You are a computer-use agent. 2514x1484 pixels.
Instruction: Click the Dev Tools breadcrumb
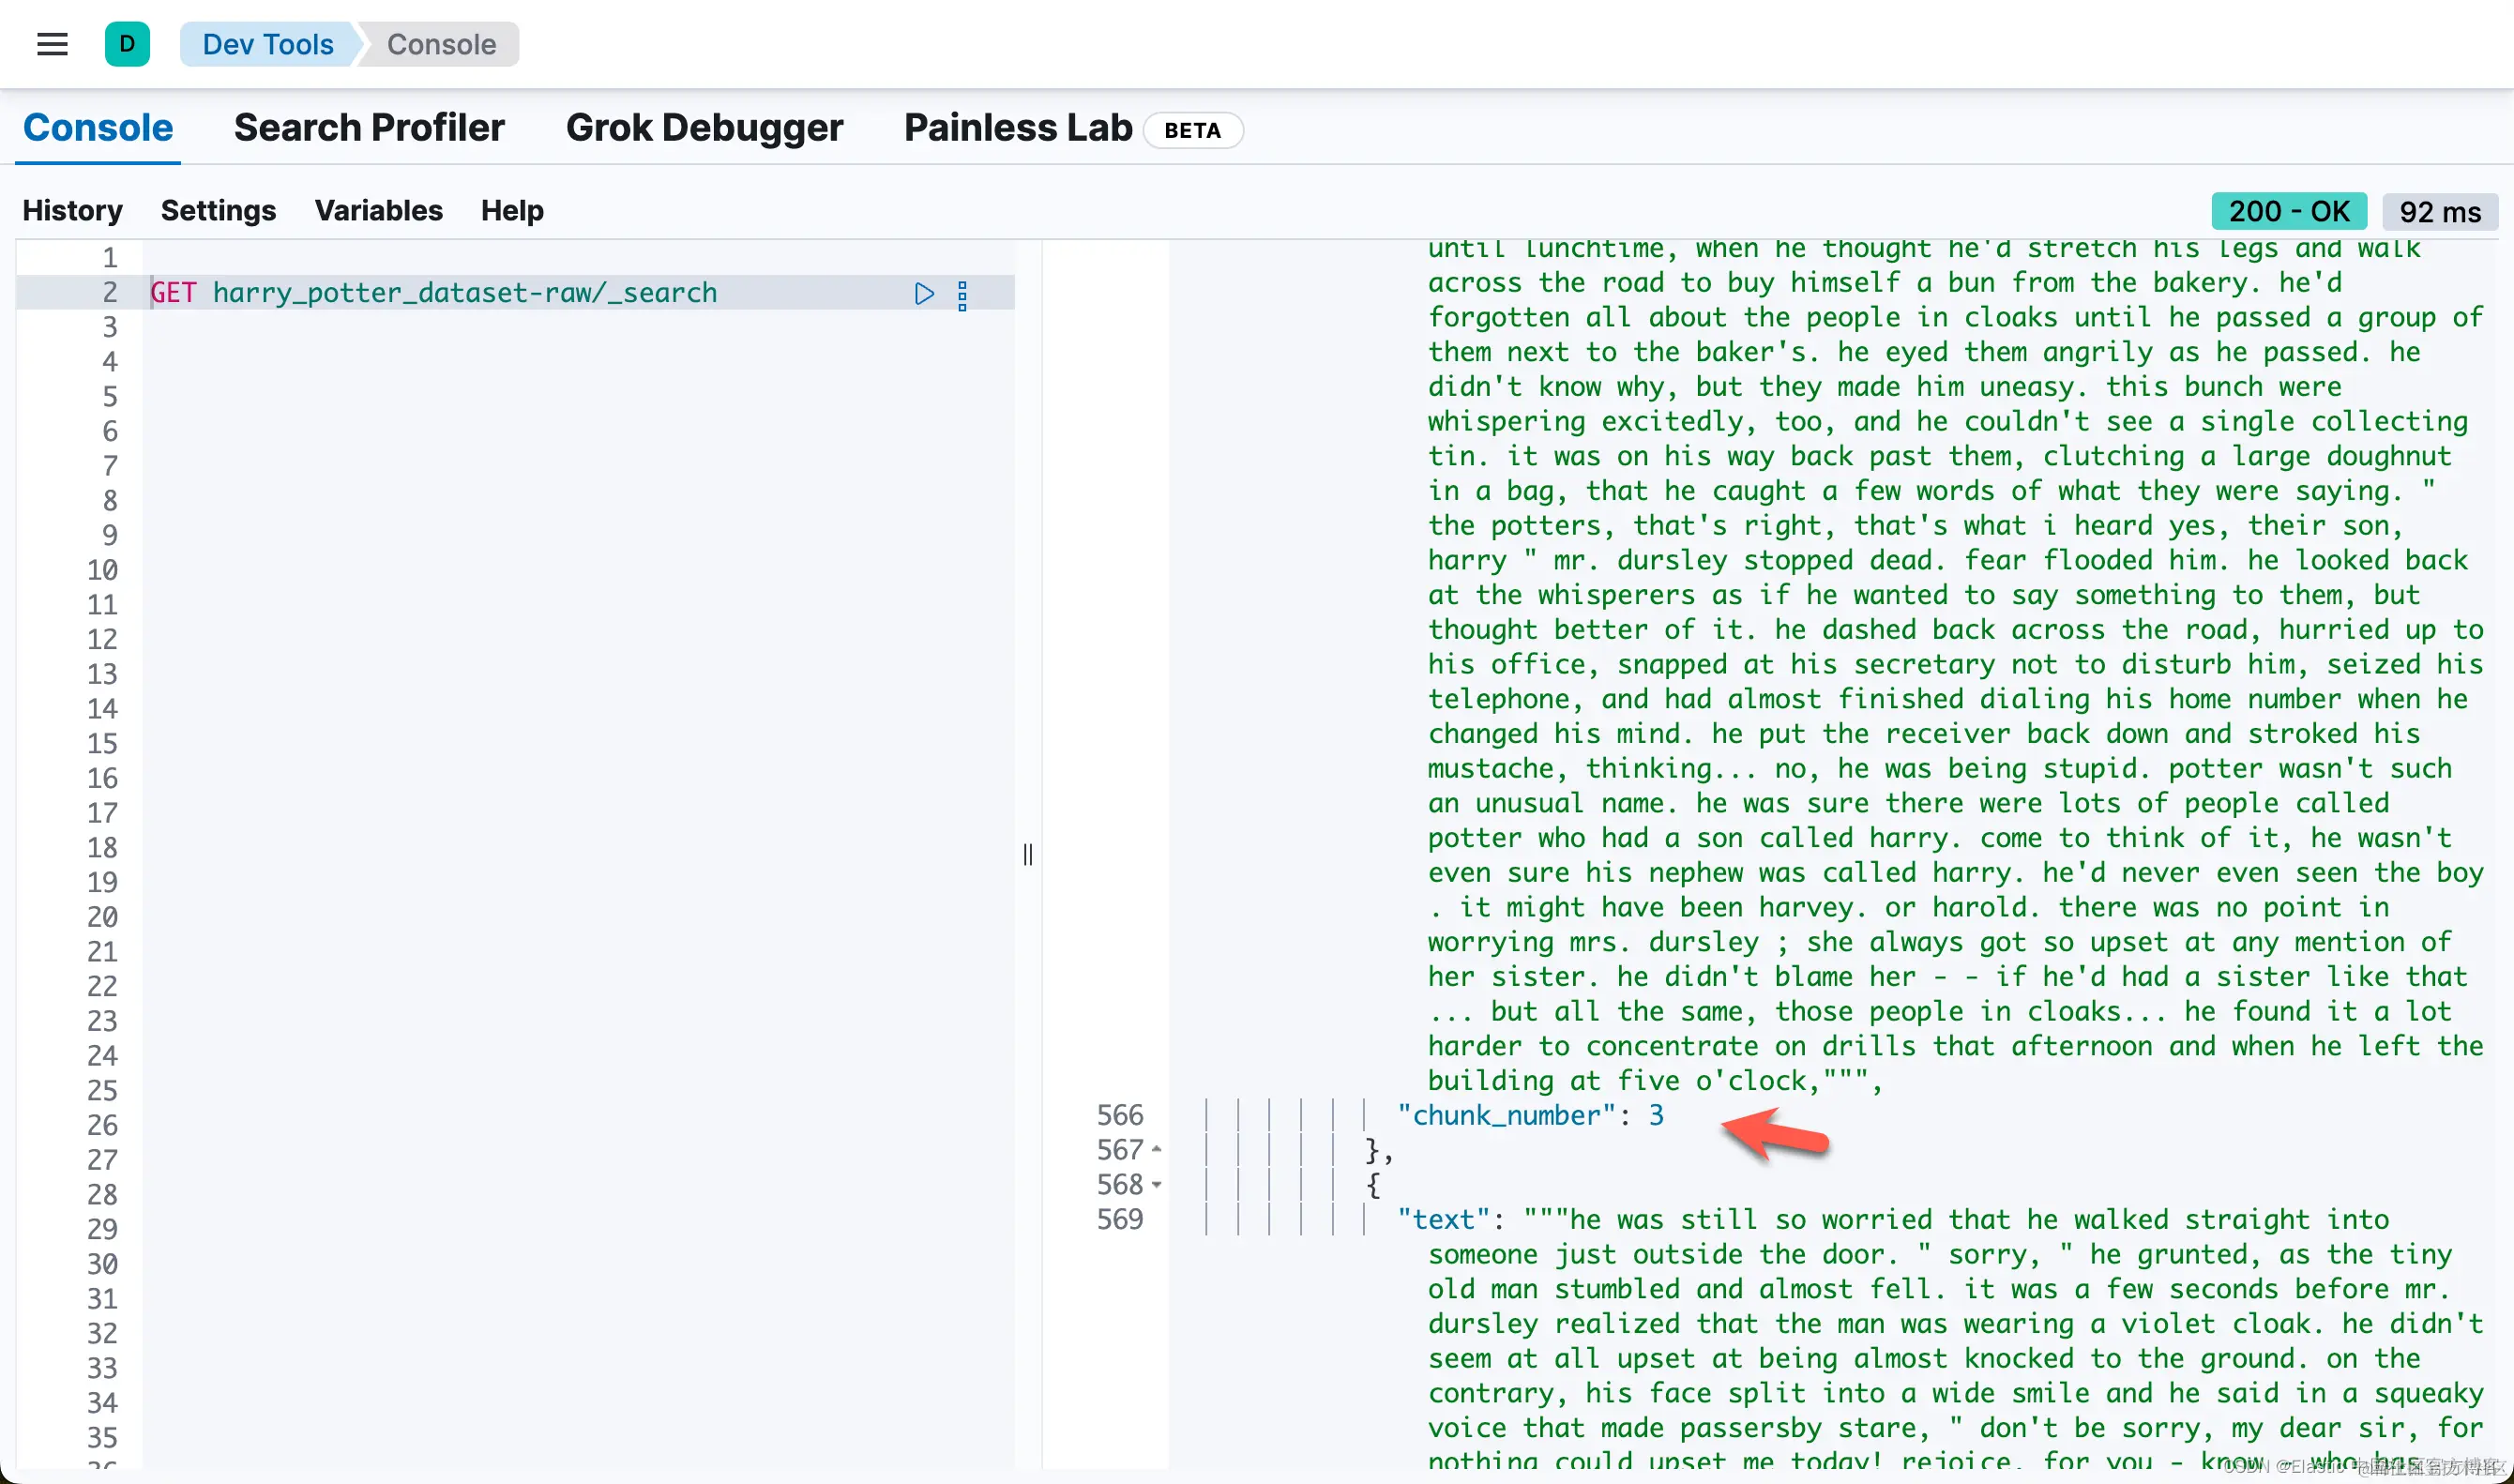[x=267, y=44]
